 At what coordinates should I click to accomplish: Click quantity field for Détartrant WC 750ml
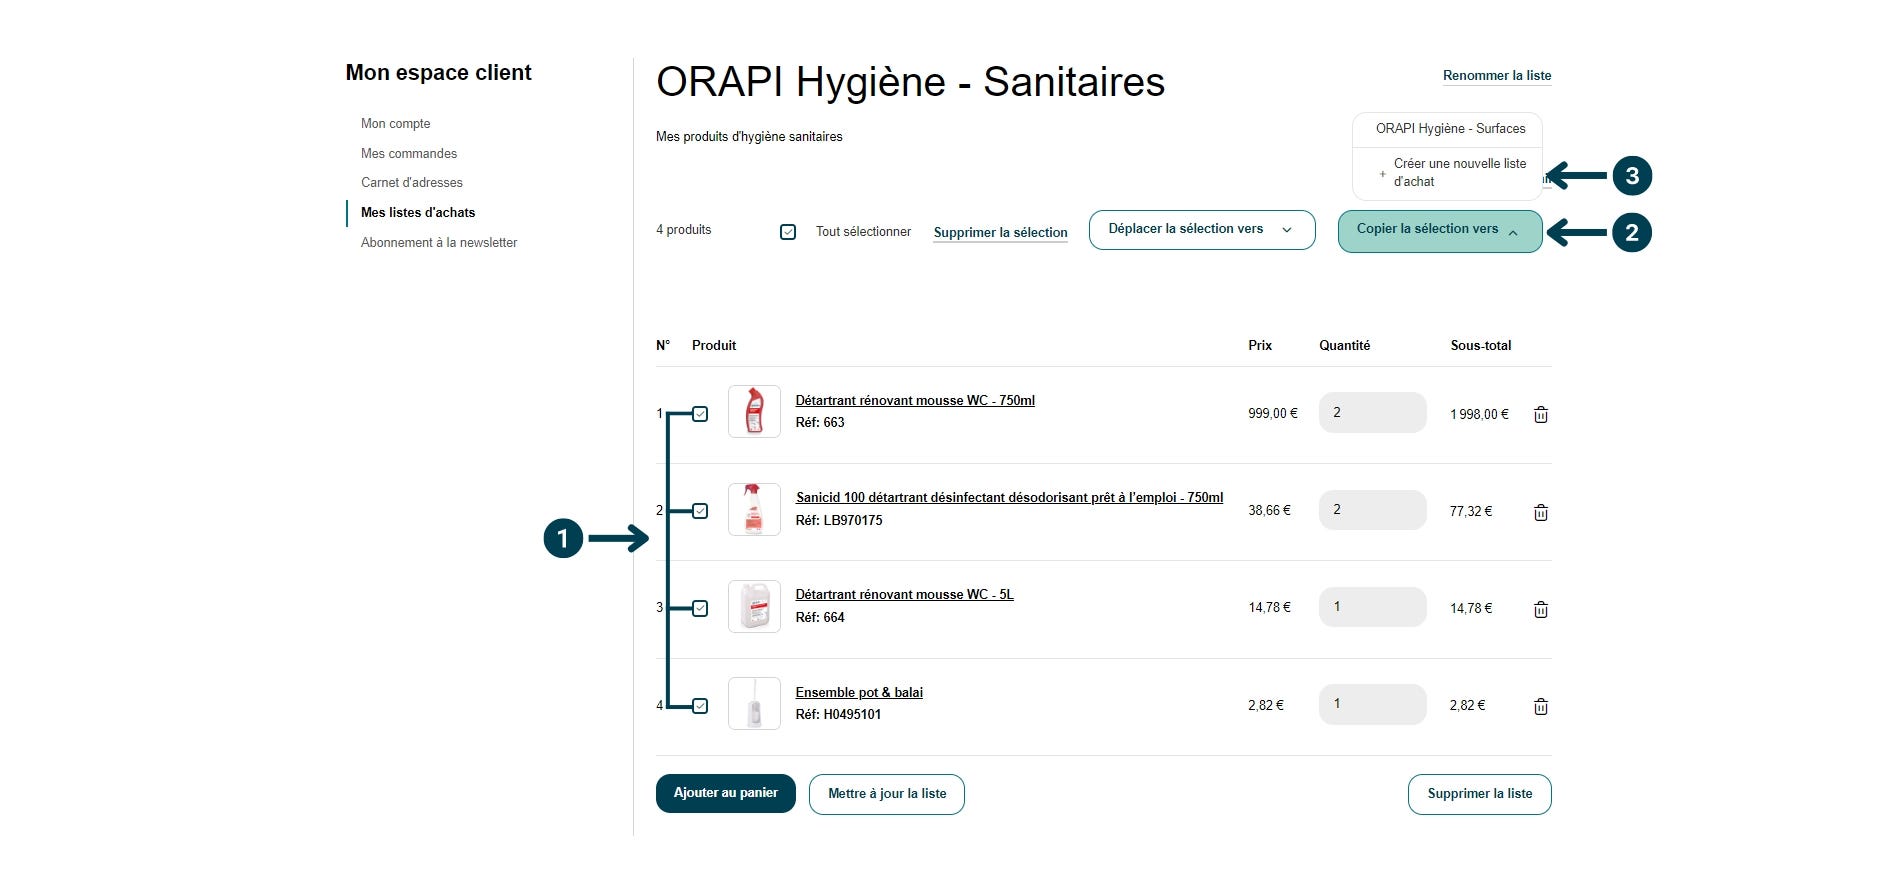click(1373, 413)
